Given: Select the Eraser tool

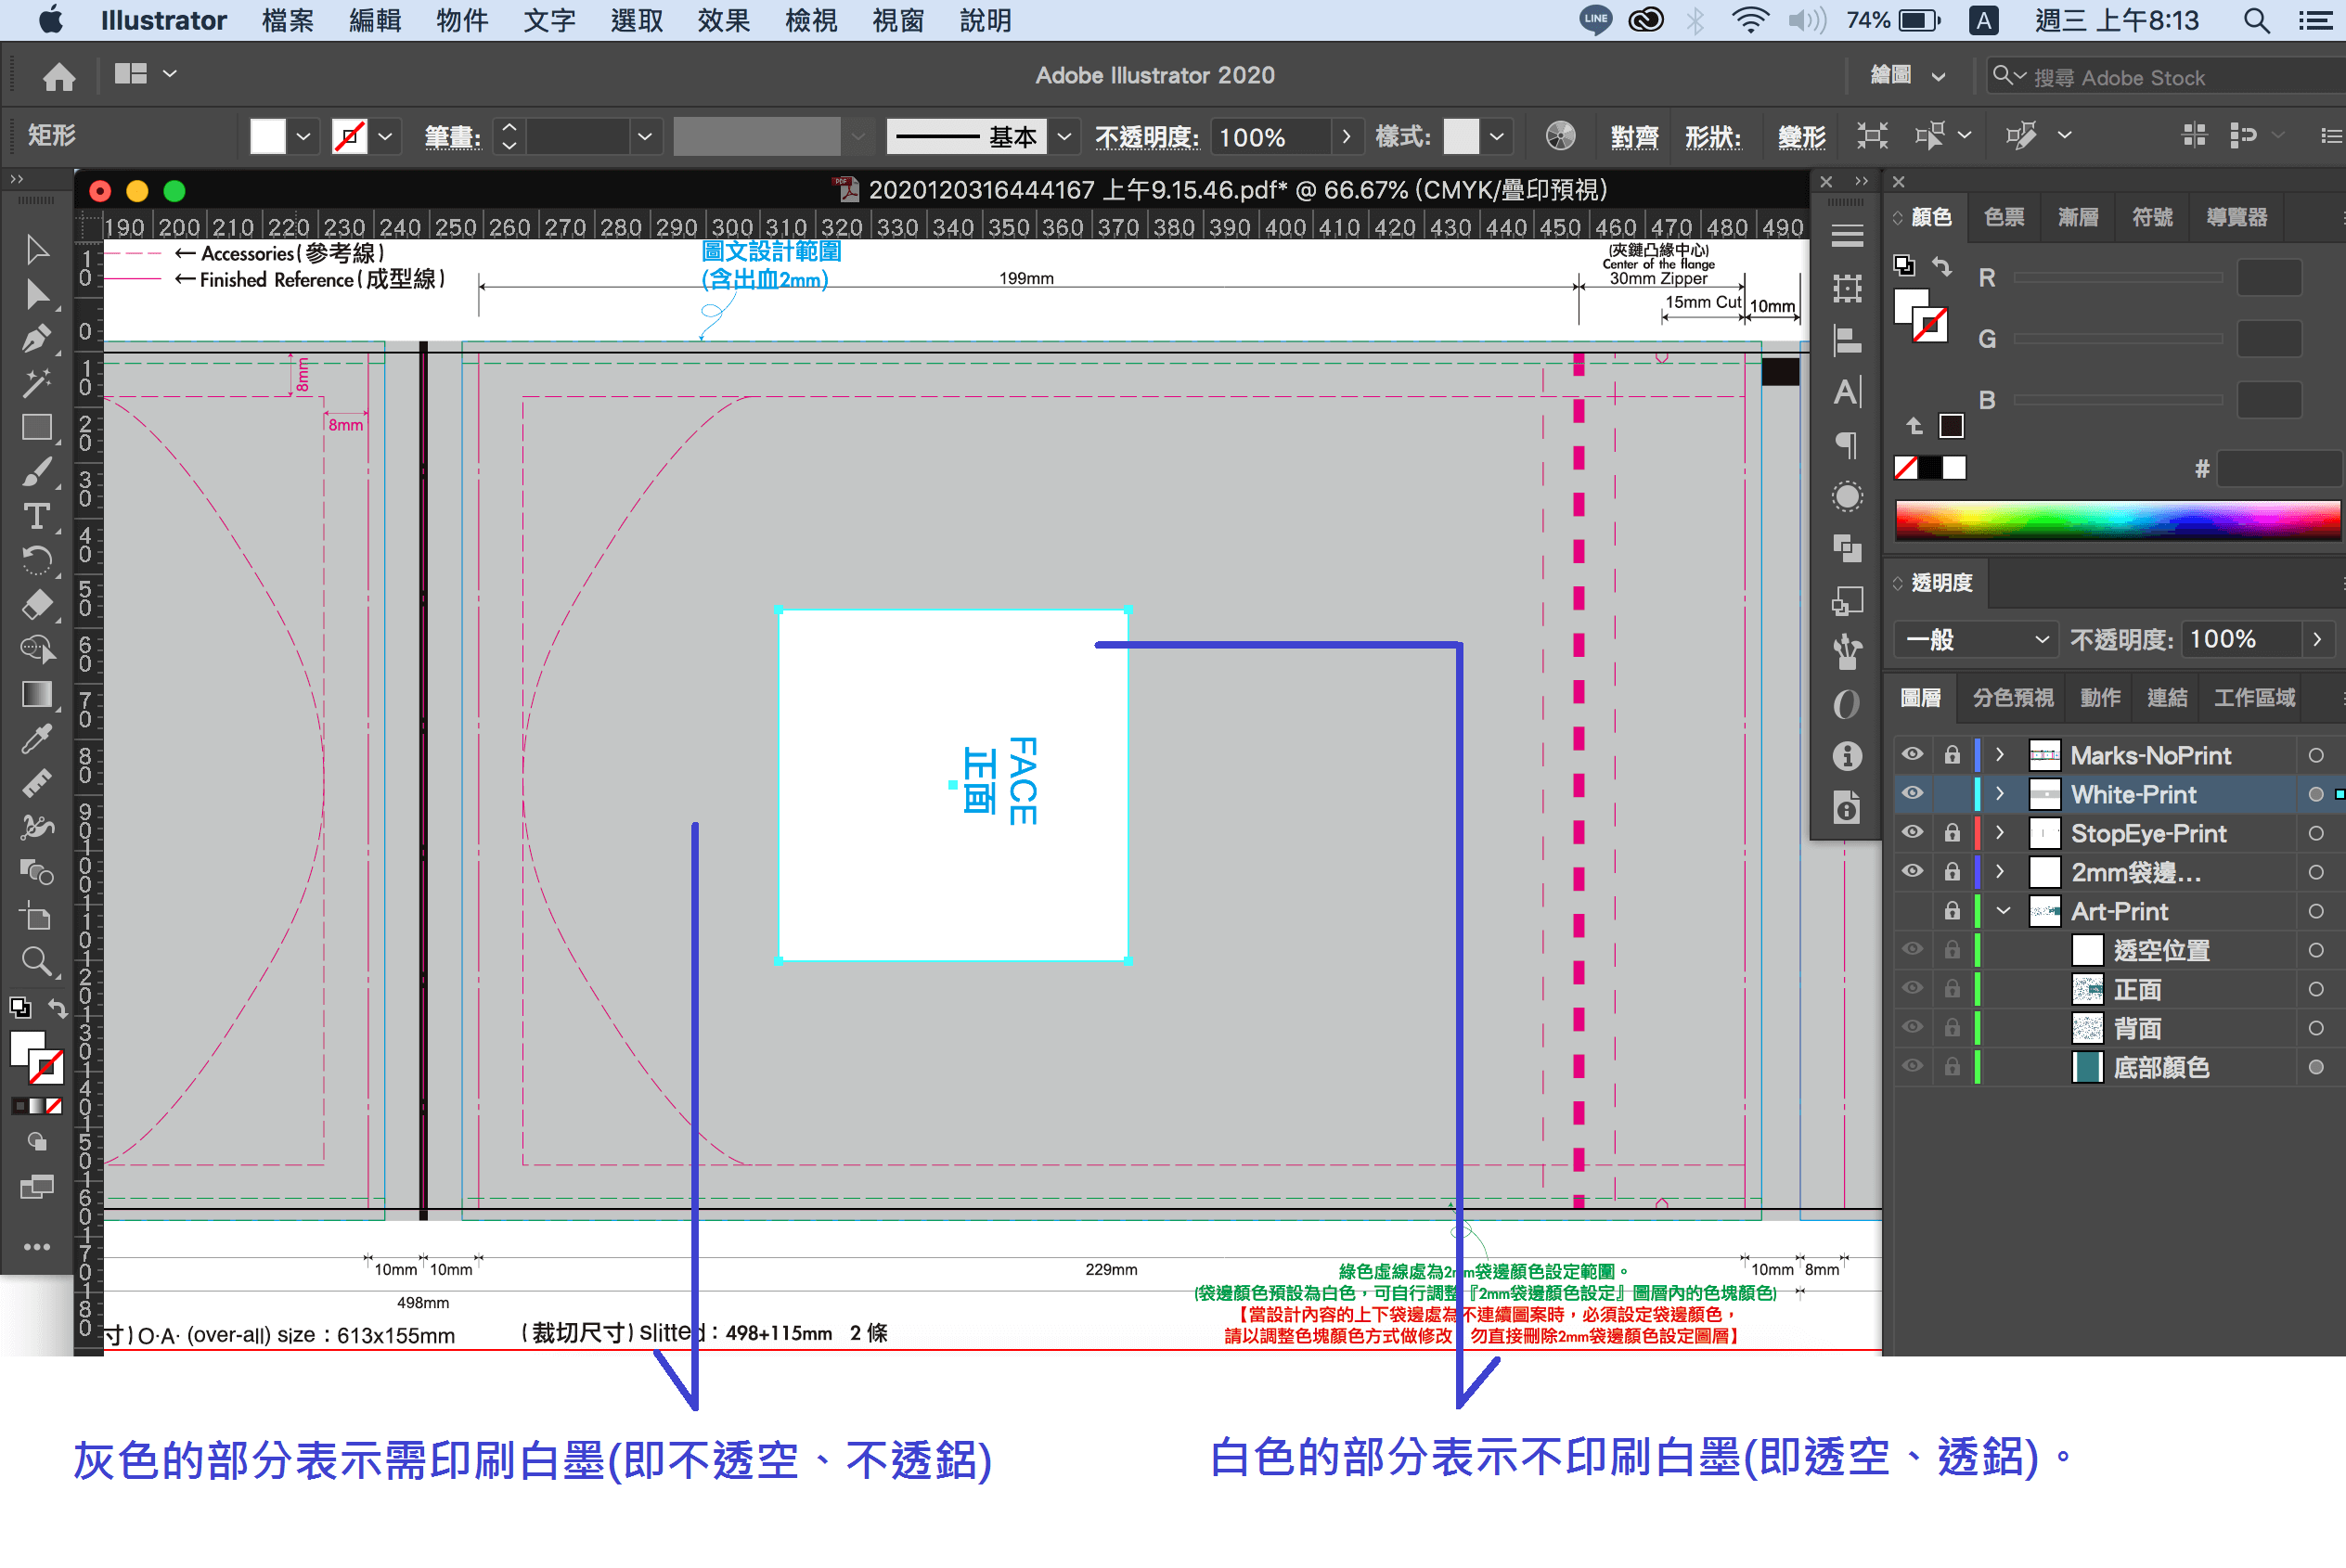Looking at the screenshot, I should point(37,605).
